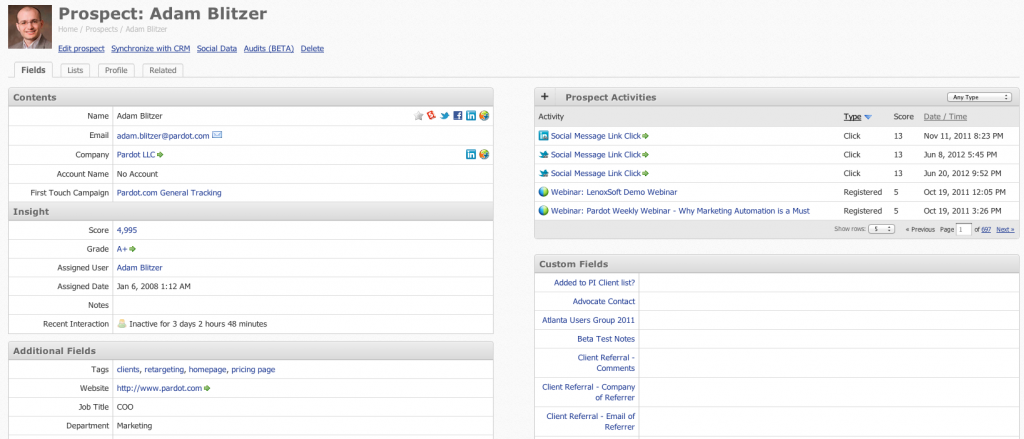Click the adam.blitzer@pardot.com email link
Viewport: 1024px width, 439px height.
[163, 136]
